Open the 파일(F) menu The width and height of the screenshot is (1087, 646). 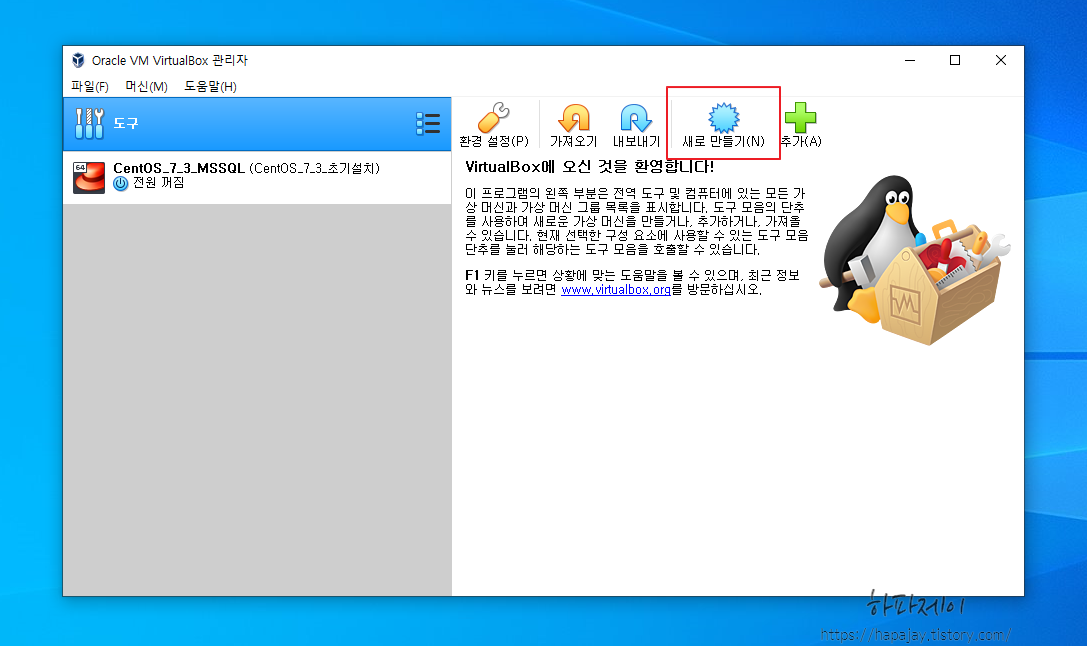[90, 87]
